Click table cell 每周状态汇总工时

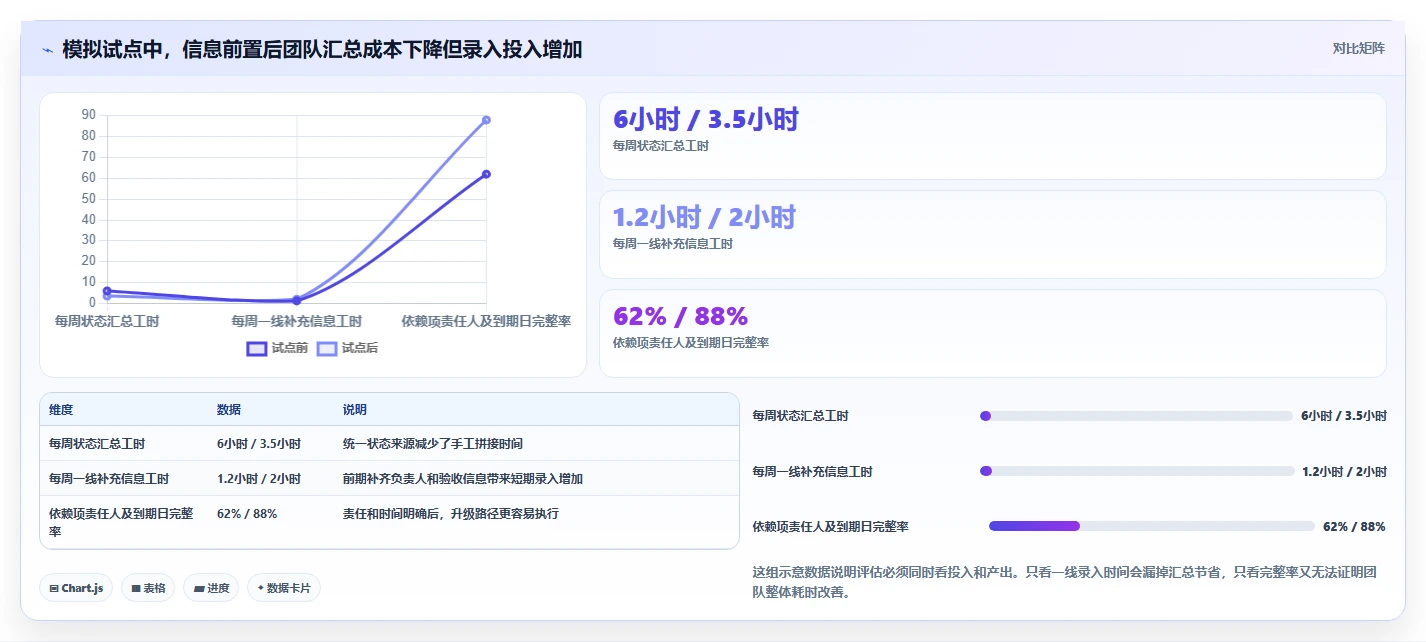[97, 443]
